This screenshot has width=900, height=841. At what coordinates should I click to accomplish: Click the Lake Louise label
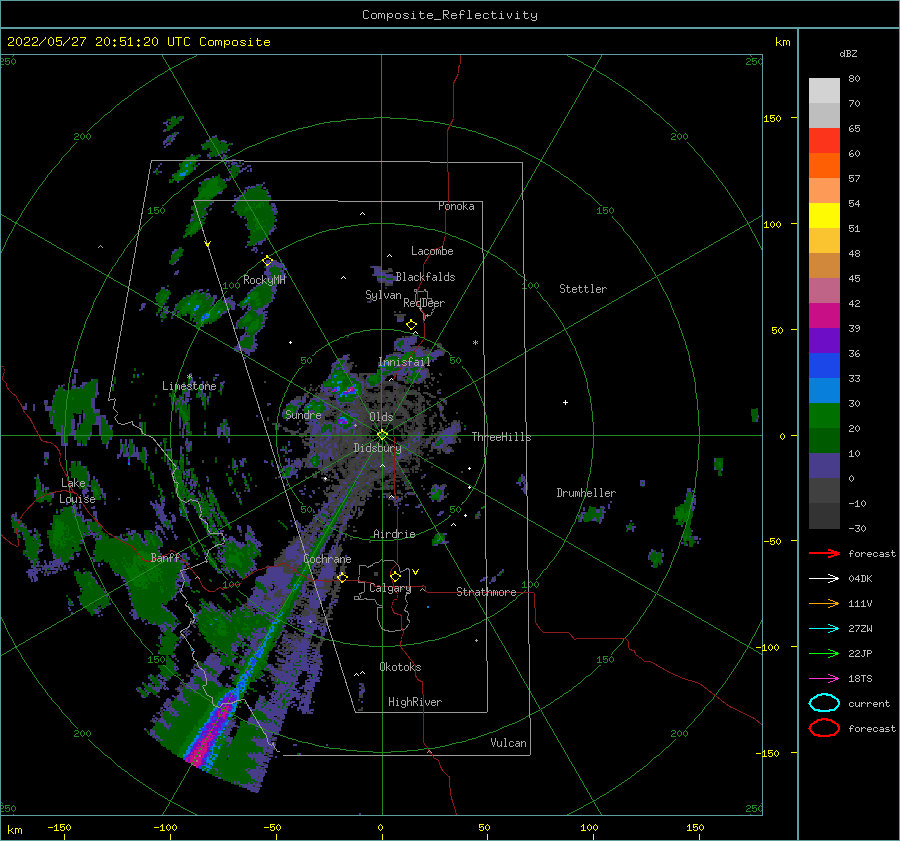pyautogui.click(x=77, y=491)
